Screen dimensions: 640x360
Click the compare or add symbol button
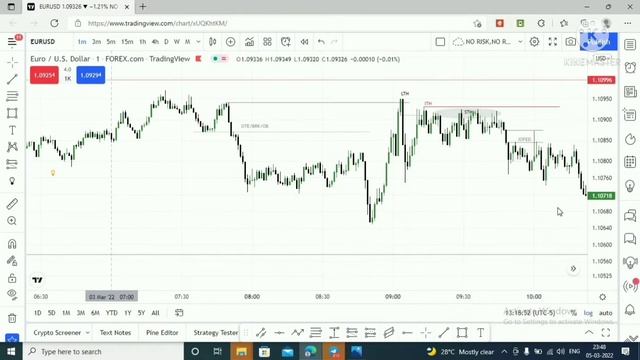[x=231, y=42]
